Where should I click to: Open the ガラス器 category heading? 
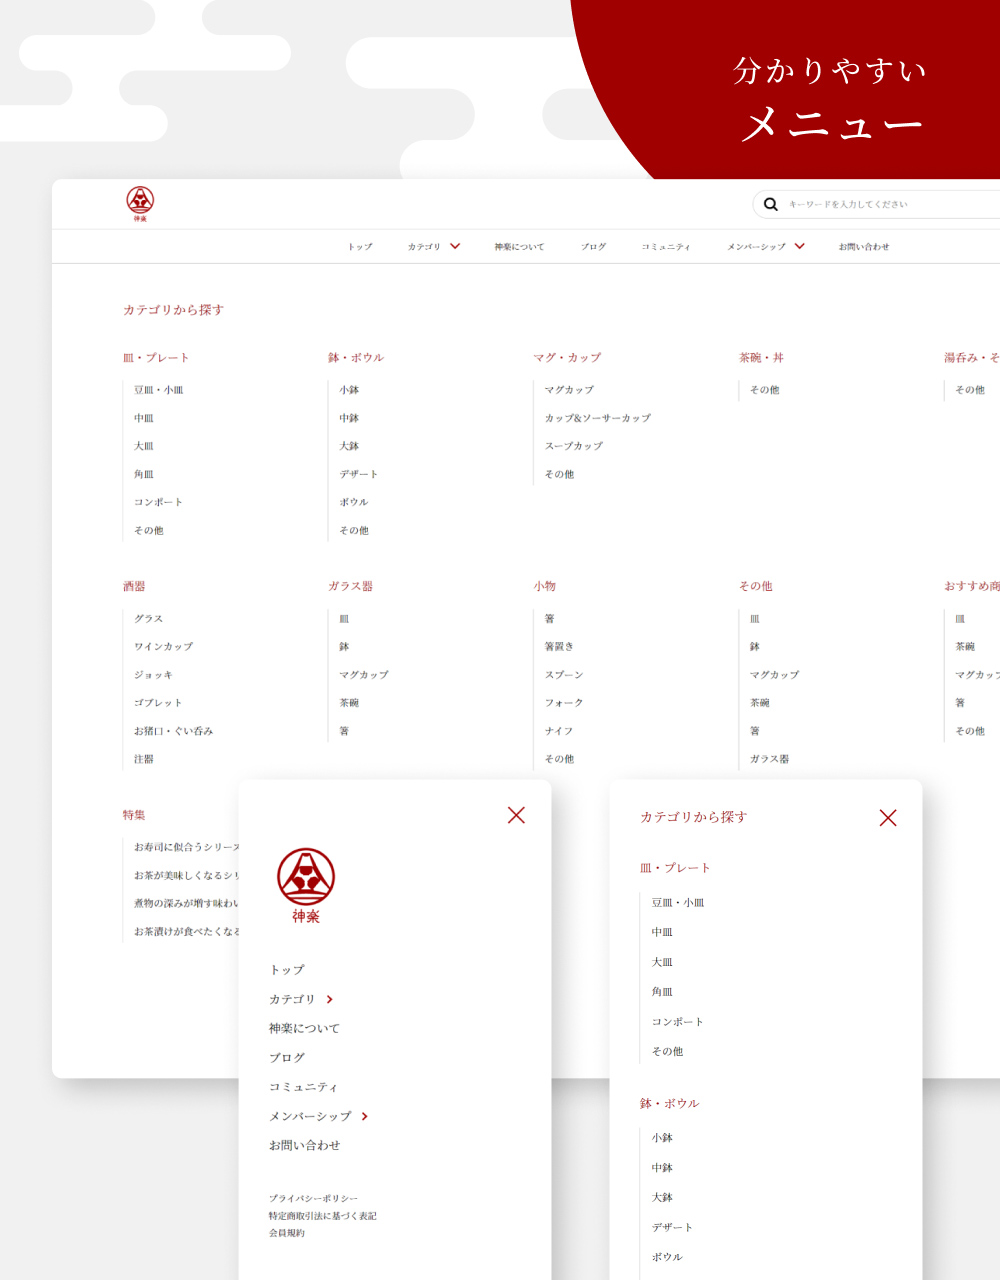click(x=350, y=586)
